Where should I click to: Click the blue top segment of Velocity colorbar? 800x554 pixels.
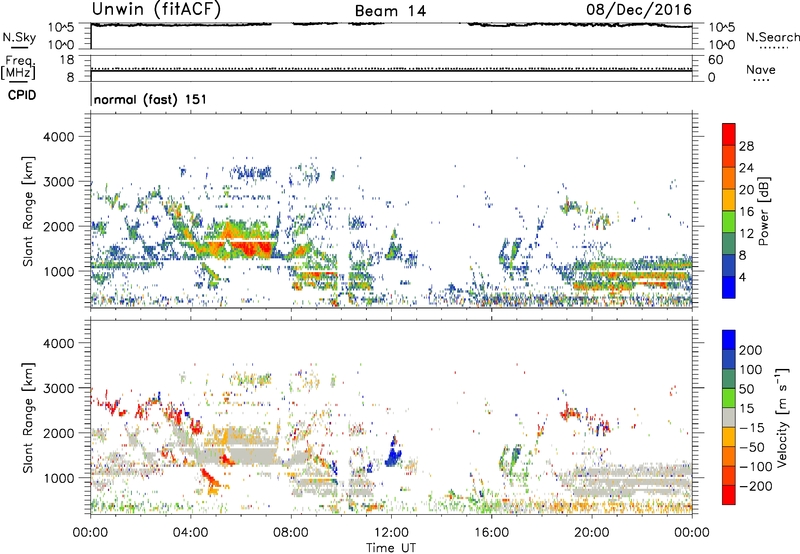click(x=729, y=340)
